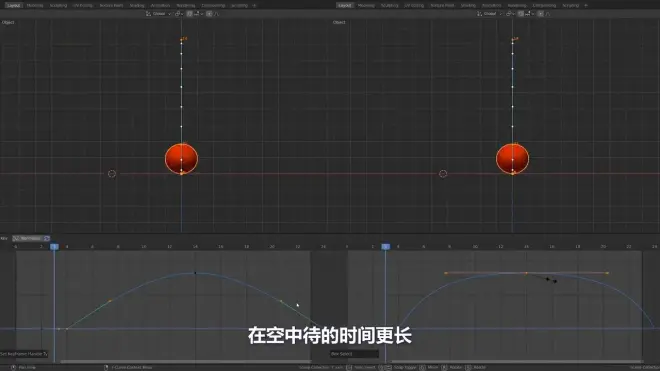Select left handle of left curve's peak

(110, 301)
